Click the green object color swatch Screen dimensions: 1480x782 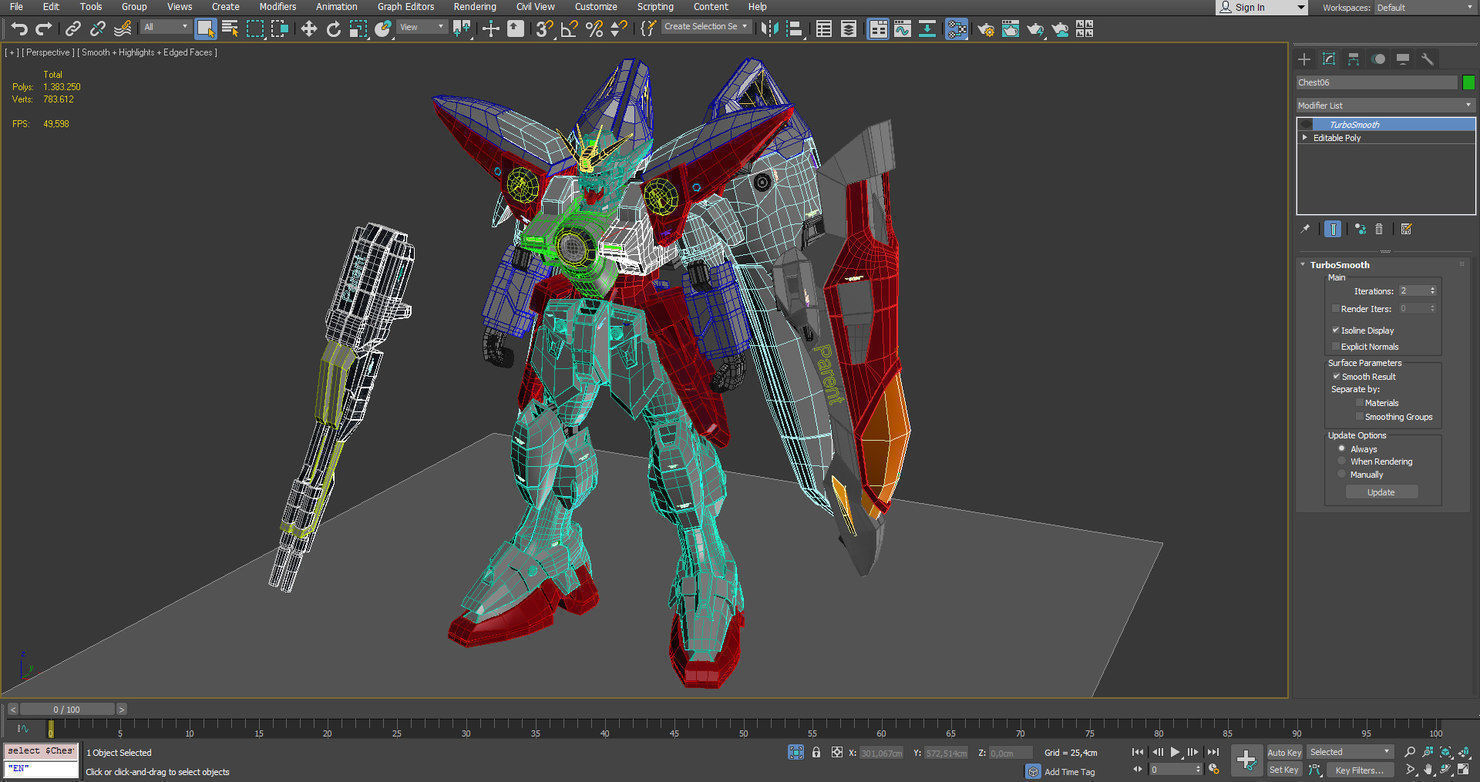[1469, 82]
